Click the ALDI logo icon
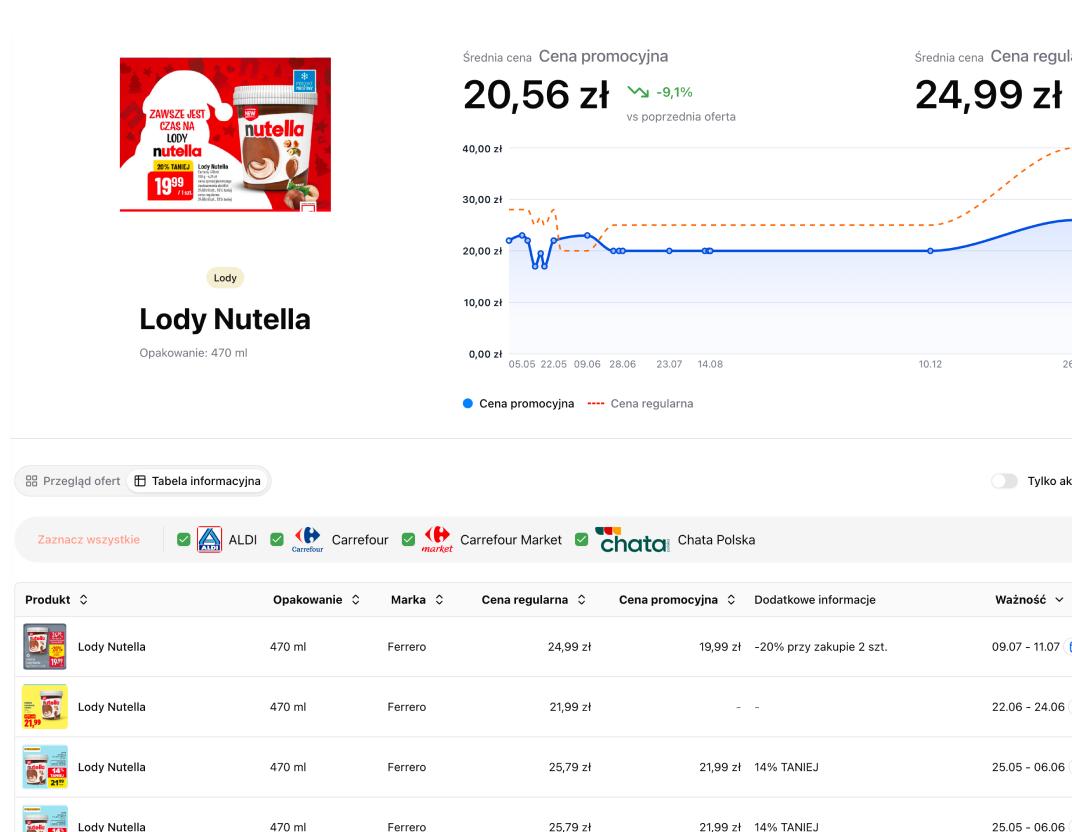The height and width of the screenshot is (832, 1072). click(209, 540)
